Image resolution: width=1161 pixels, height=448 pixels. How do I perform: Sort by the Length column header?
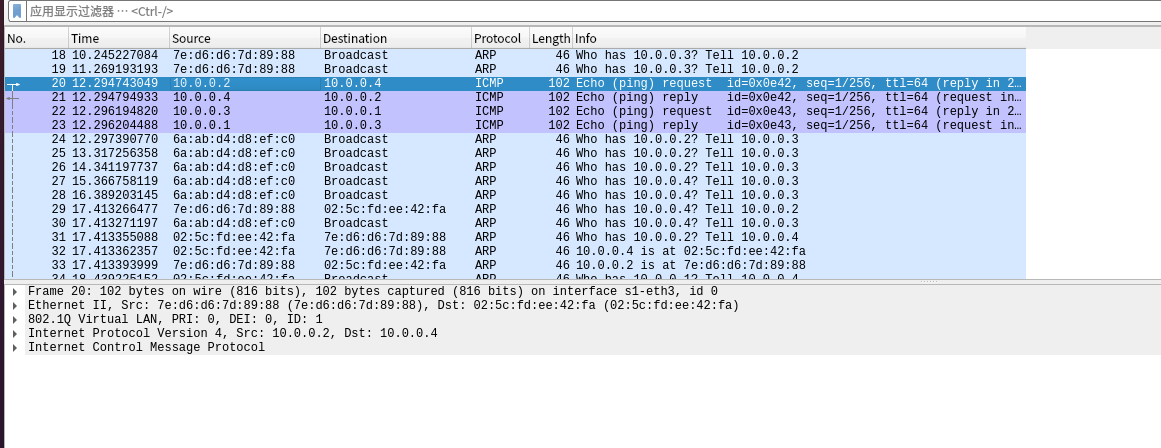[551, 39]
